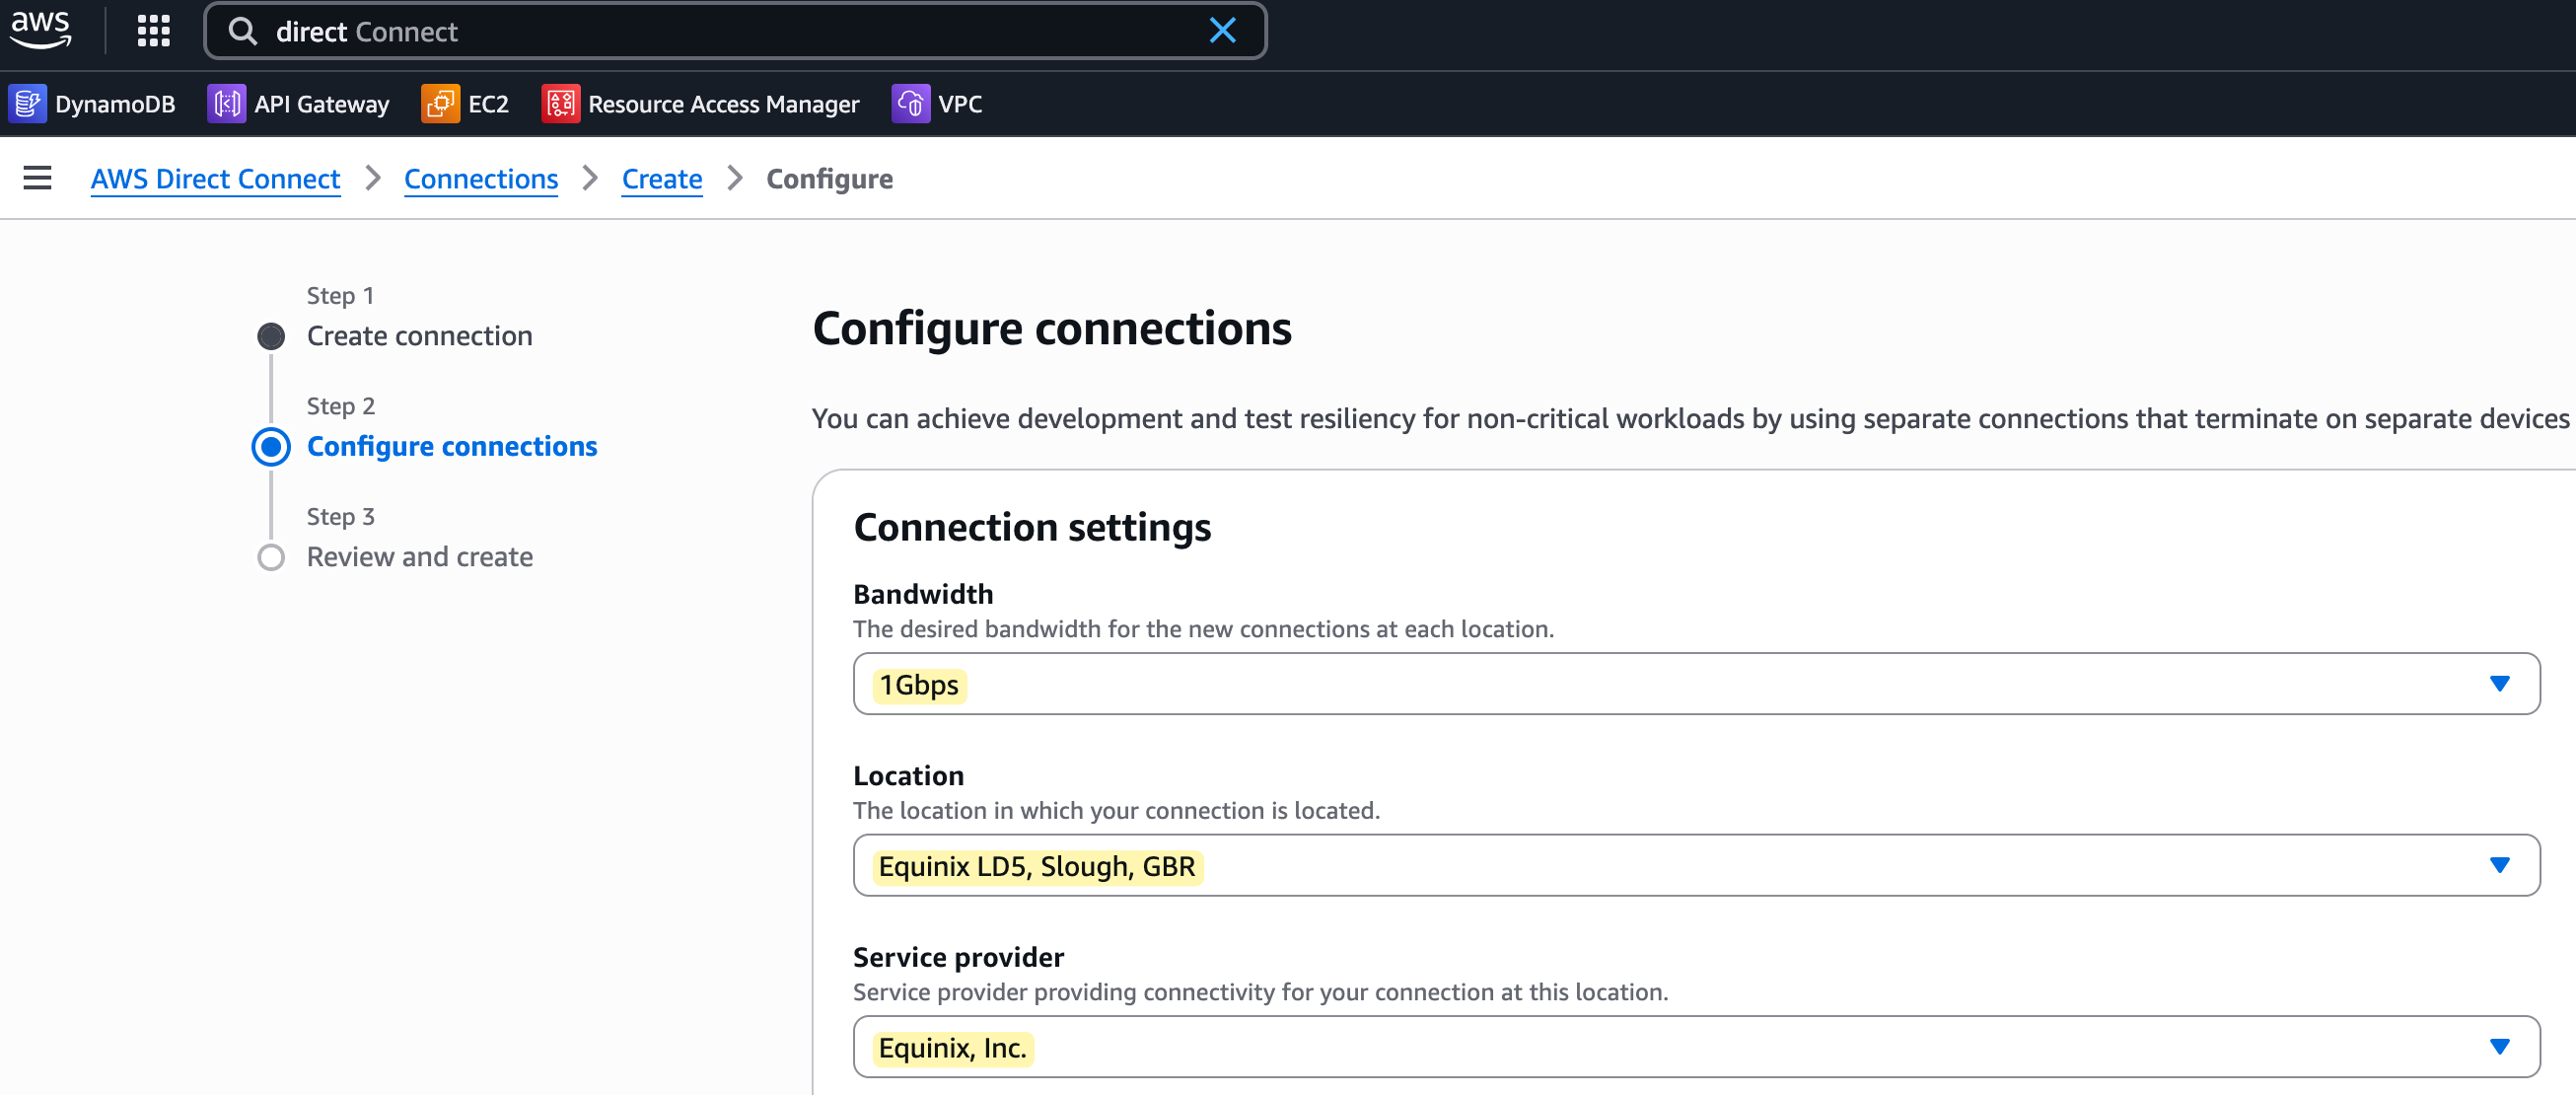Open Resource Access Manager shortcut label
Viewport: 2576px width, 1095px height.
(724, 104)
